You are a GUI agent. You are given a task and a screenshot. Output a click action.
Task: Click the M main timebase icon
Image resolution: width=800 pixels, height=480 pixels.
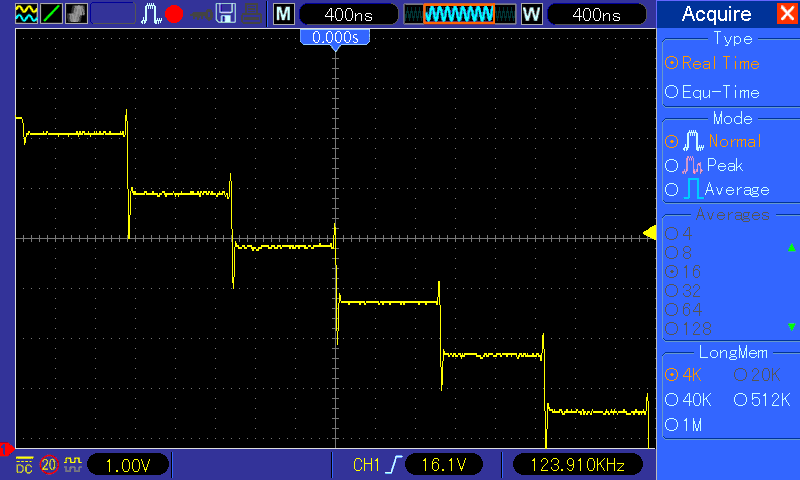coord(284,14)
